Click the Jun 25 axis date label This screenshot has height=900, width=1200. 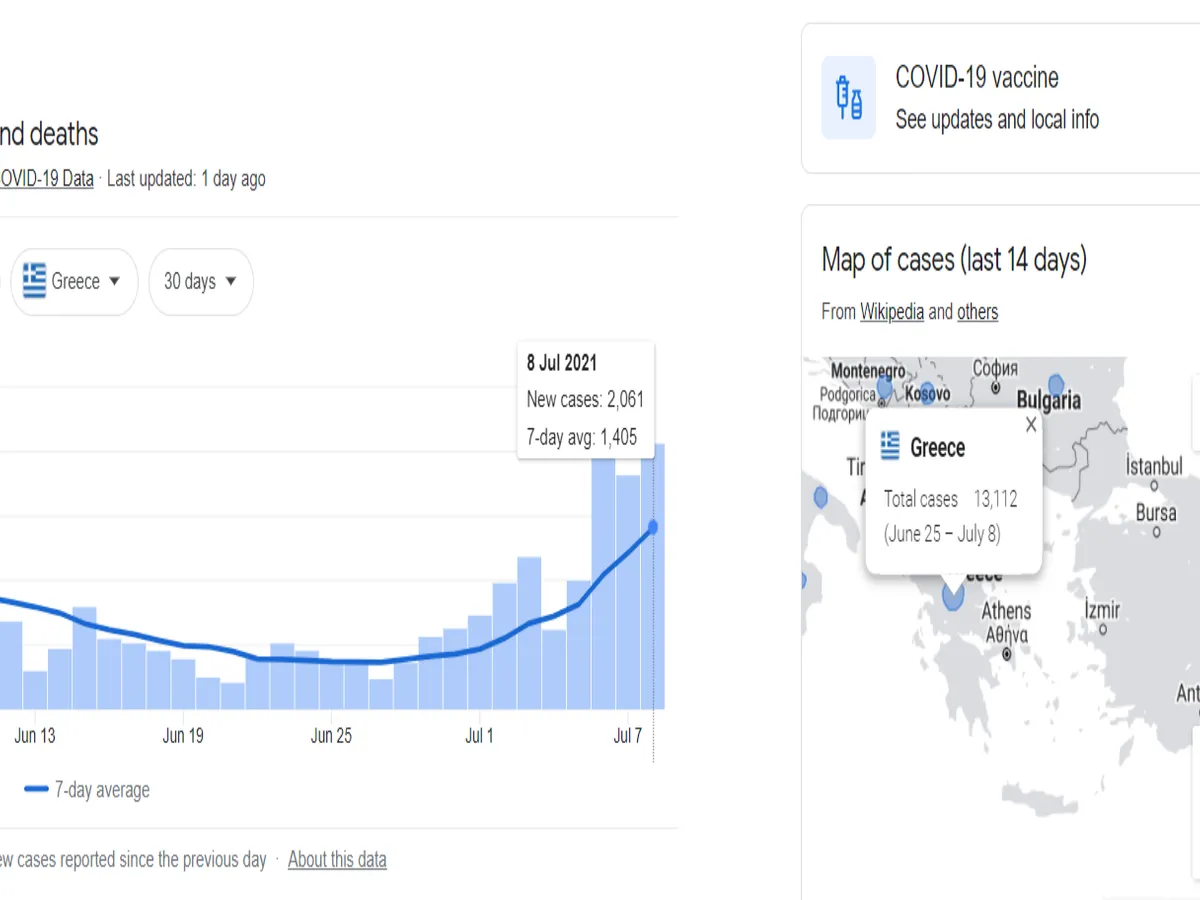tap(331, 736)
